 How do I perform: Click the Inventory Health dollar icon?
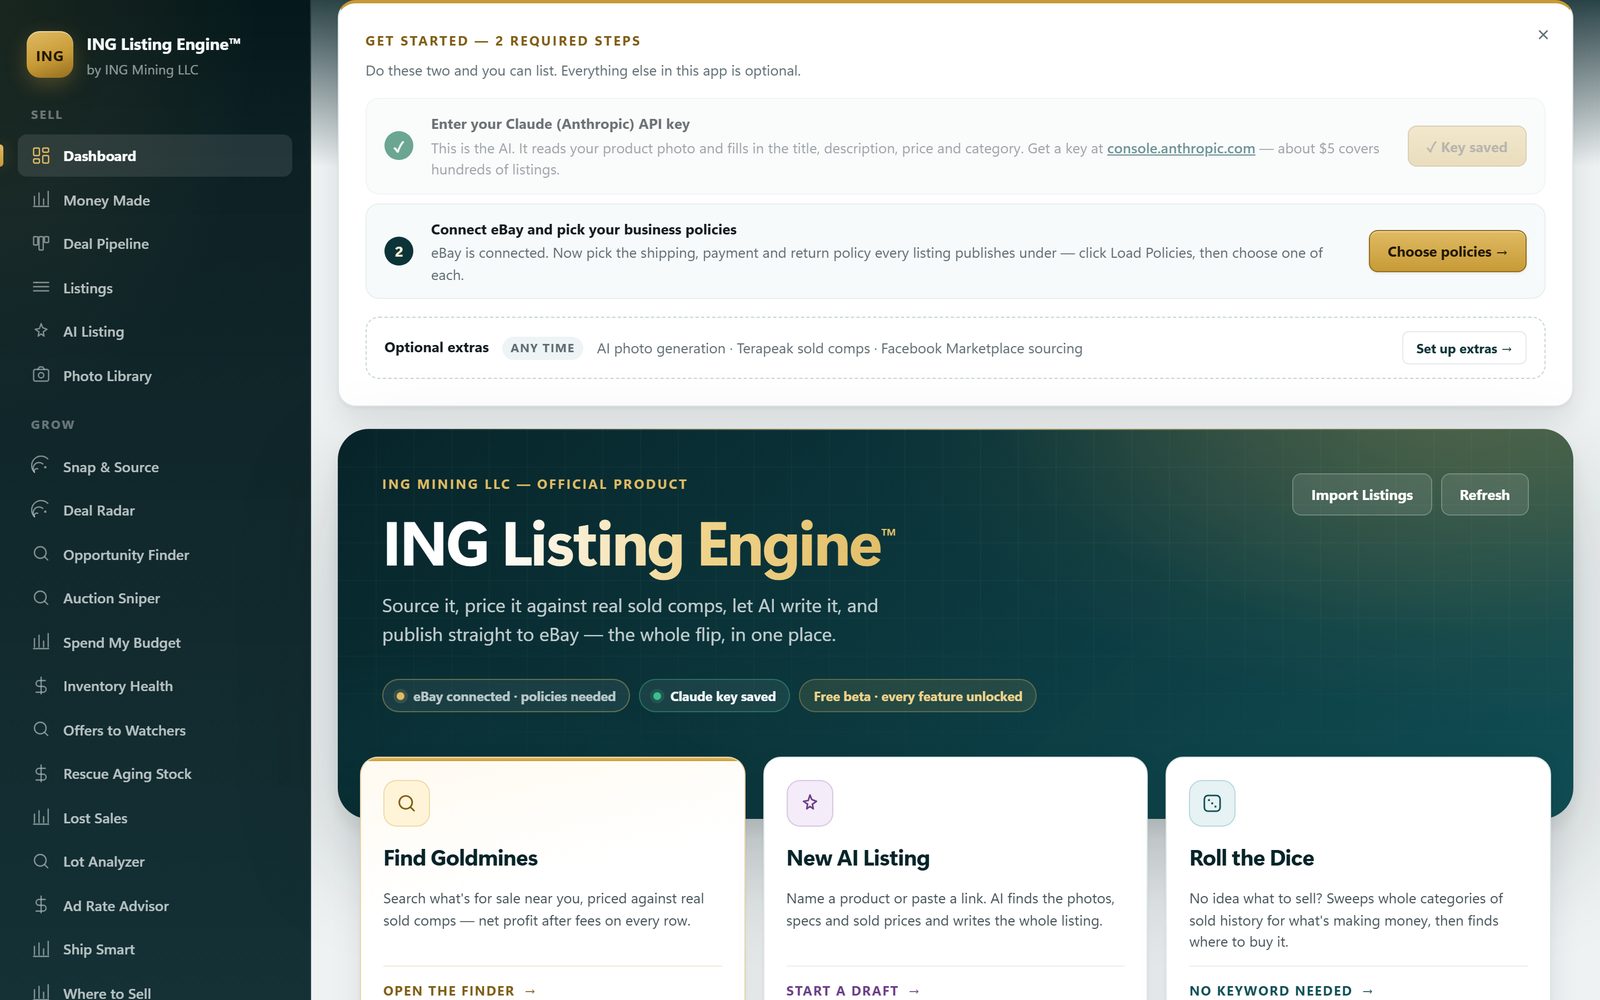41,686
